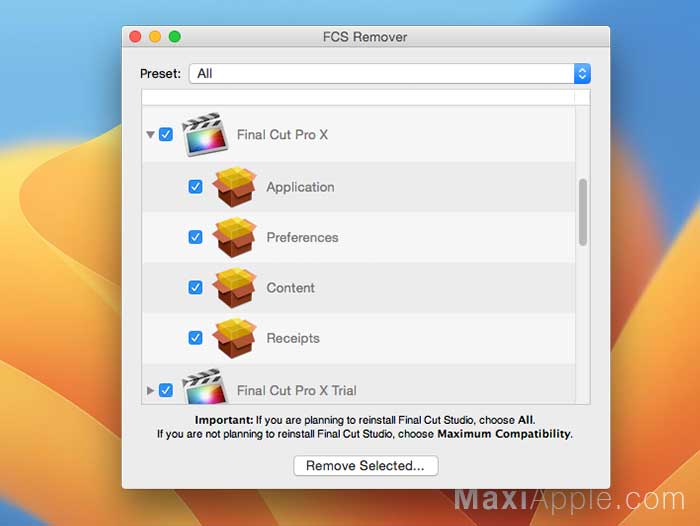
Task: Select the Content row text
Action: pos(291,288)
